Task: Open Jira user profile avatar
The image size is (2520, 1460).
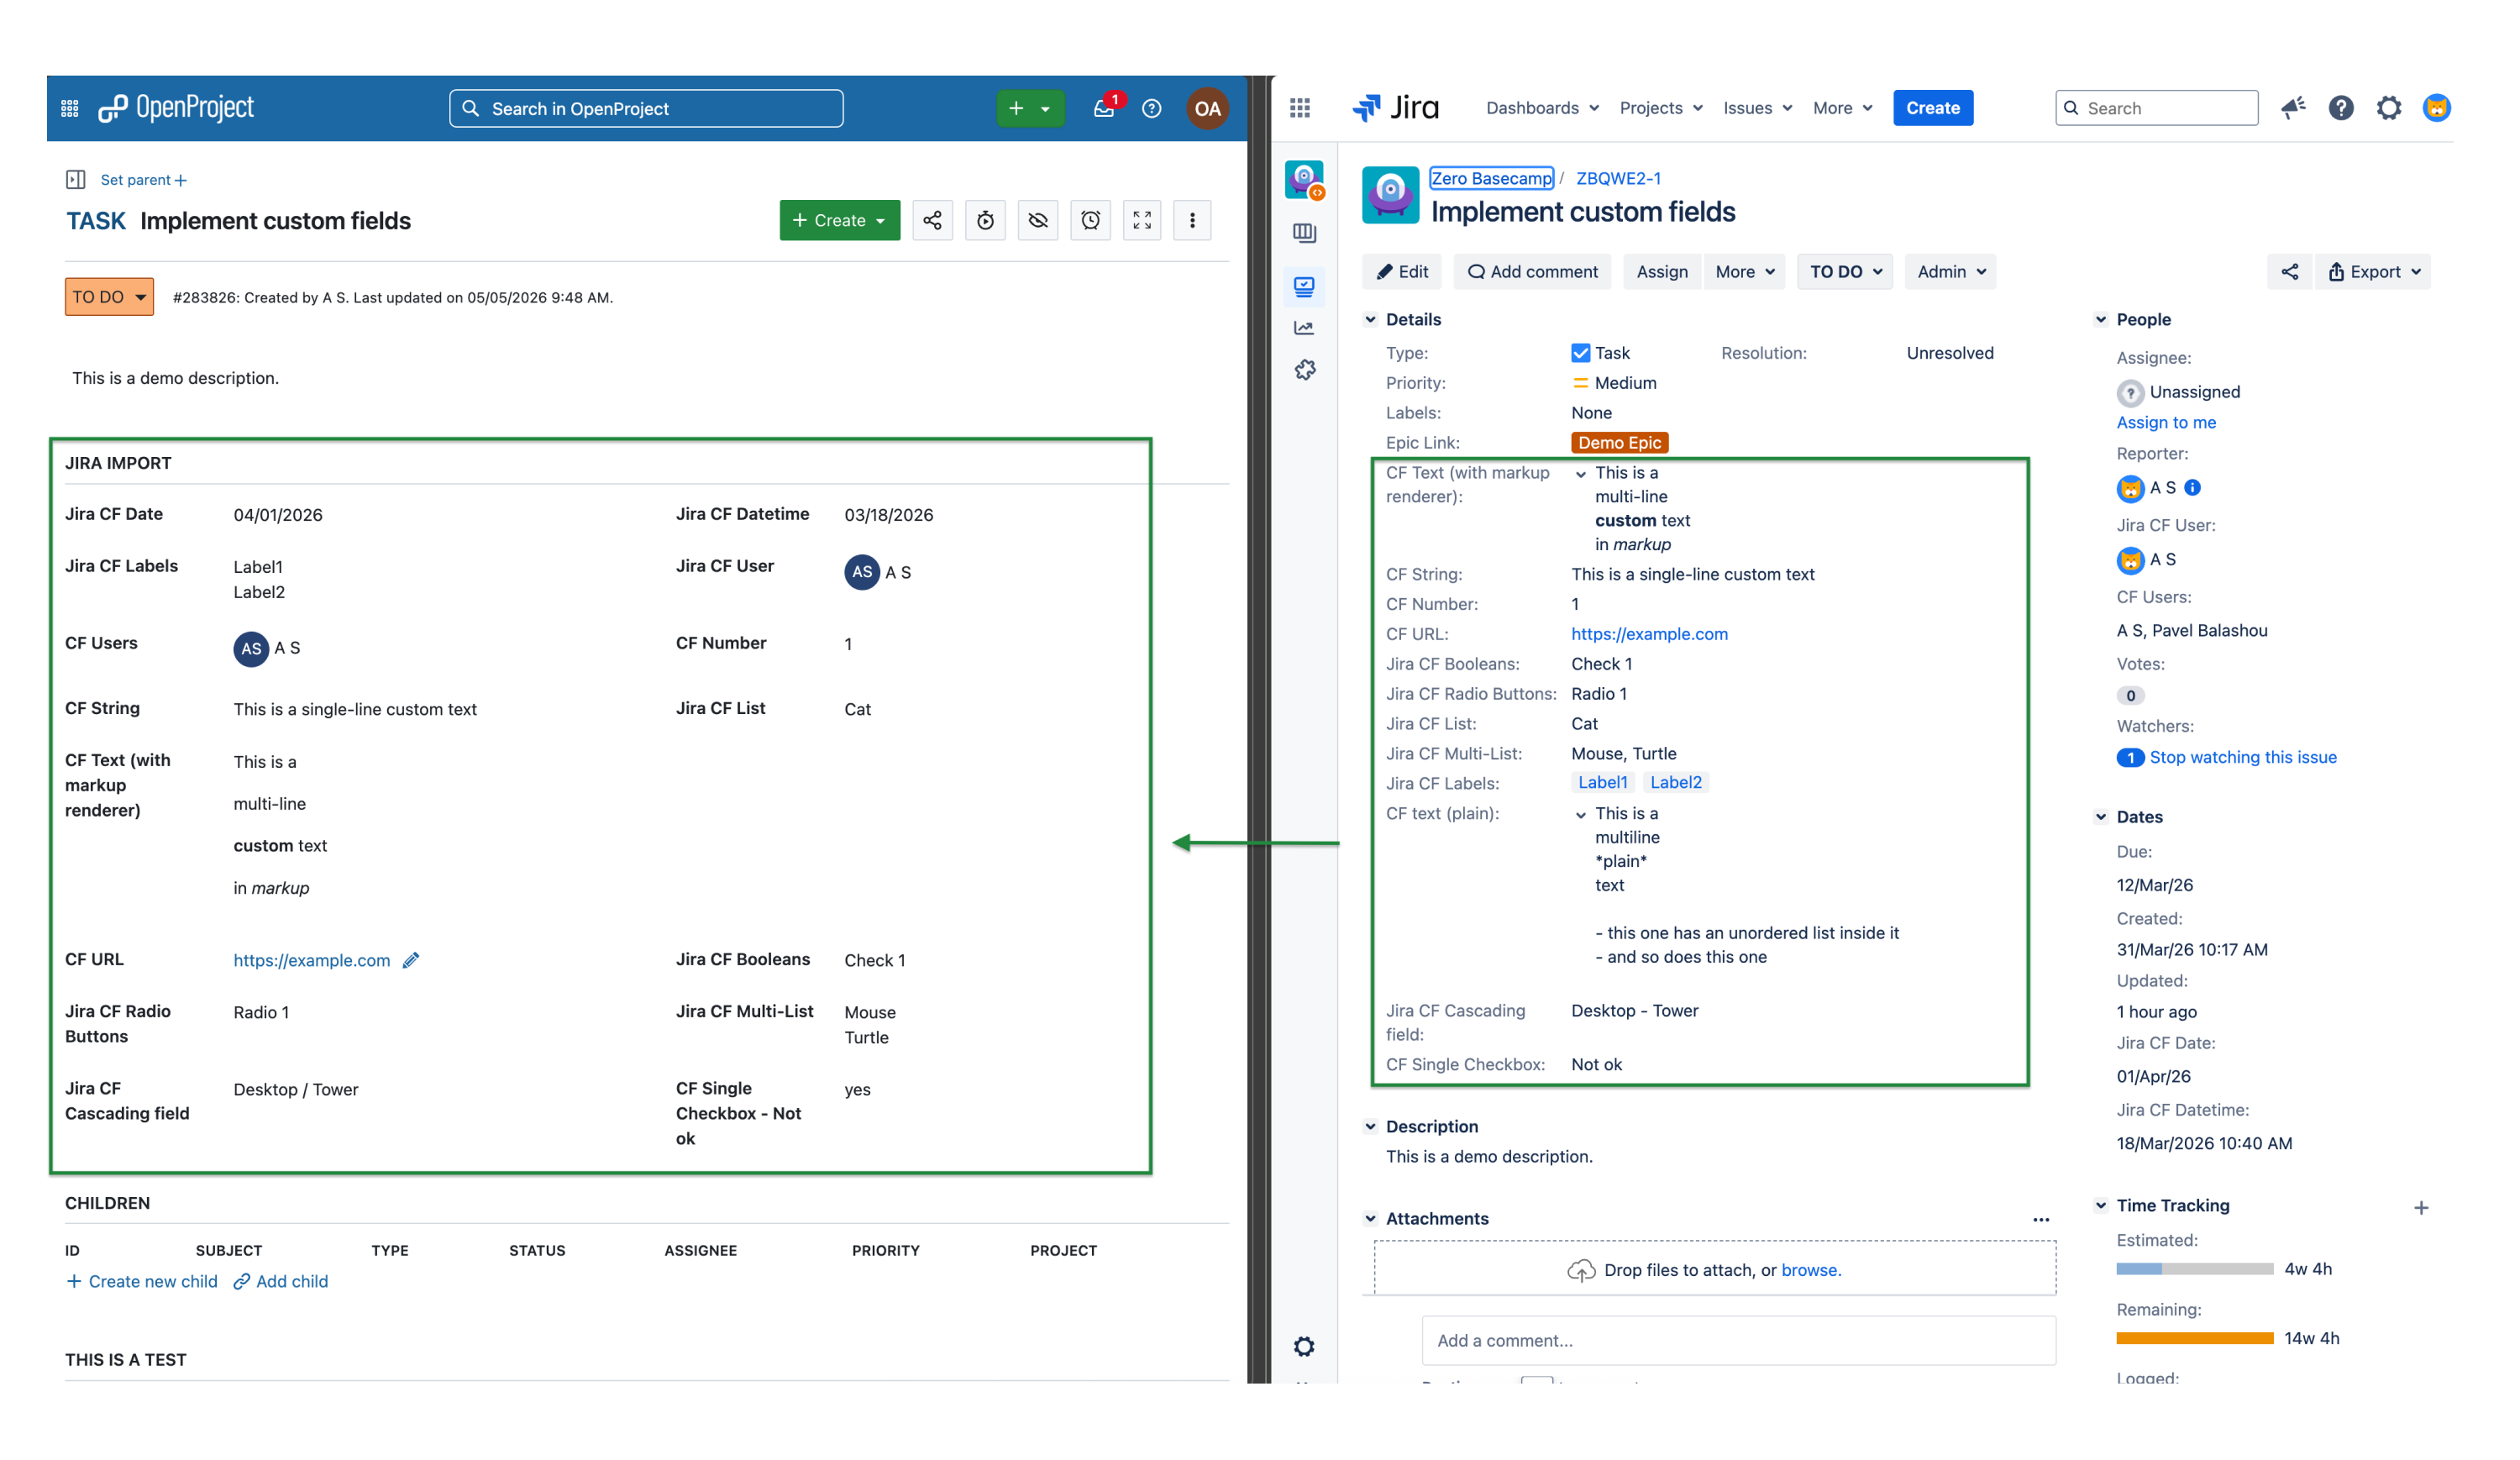Action: (x=2437, y=107)
